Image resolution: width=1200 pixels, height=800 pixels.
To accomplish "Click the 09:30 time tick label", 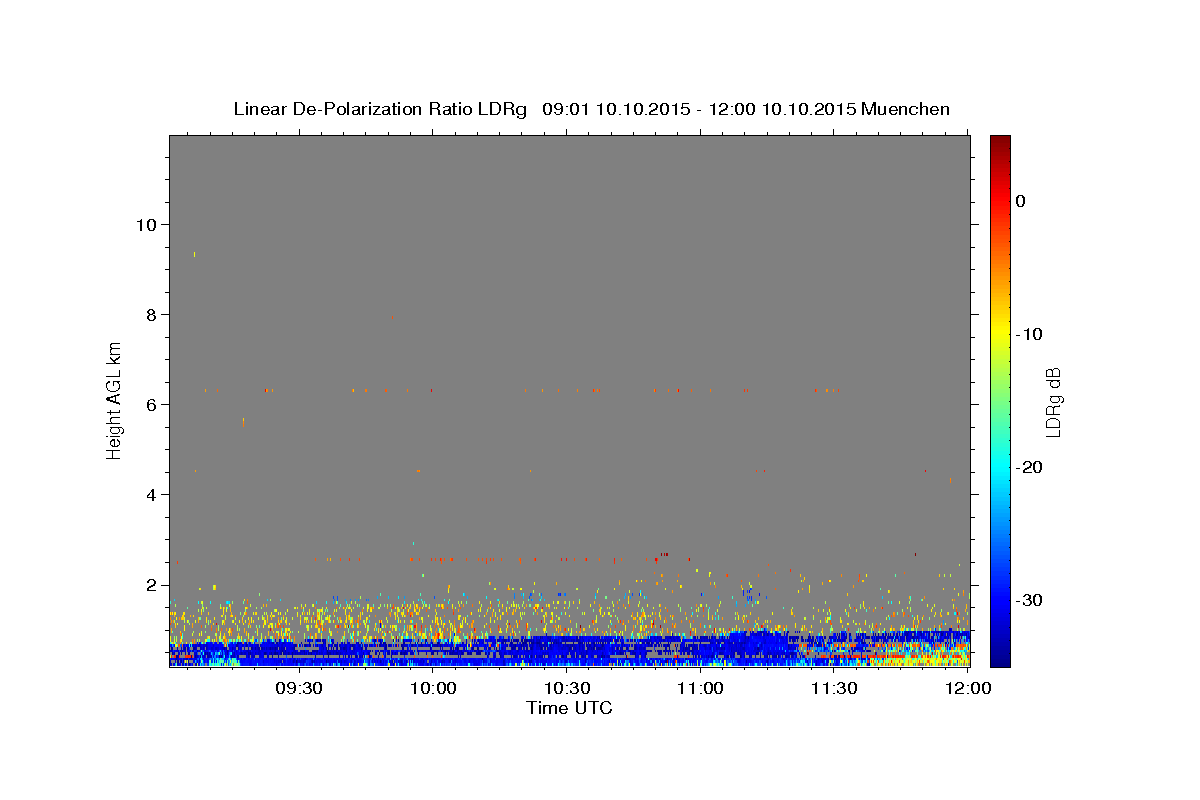I will (299, 688).
